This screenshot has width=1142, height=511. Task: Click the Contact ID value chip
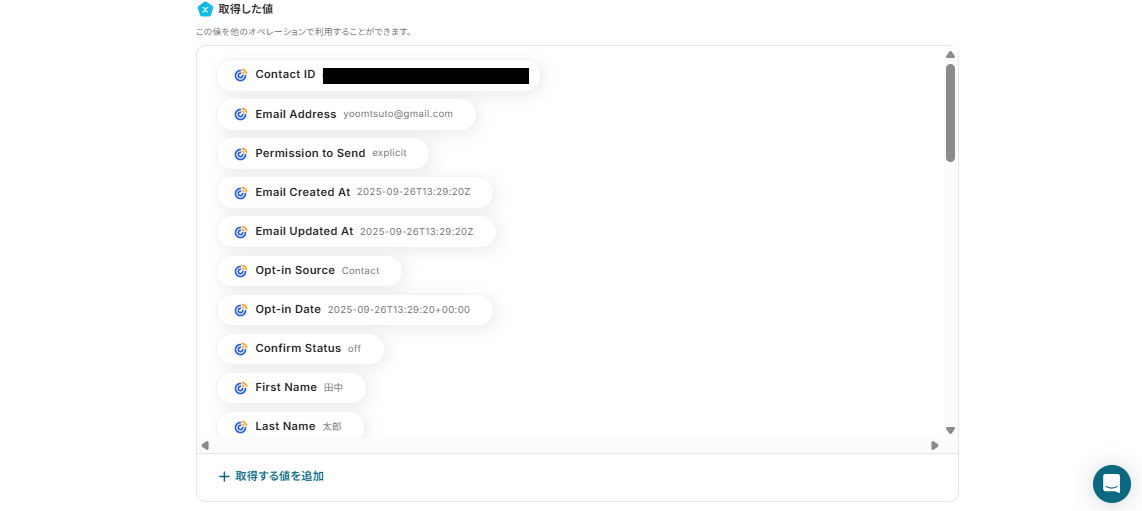click(378, 75)
